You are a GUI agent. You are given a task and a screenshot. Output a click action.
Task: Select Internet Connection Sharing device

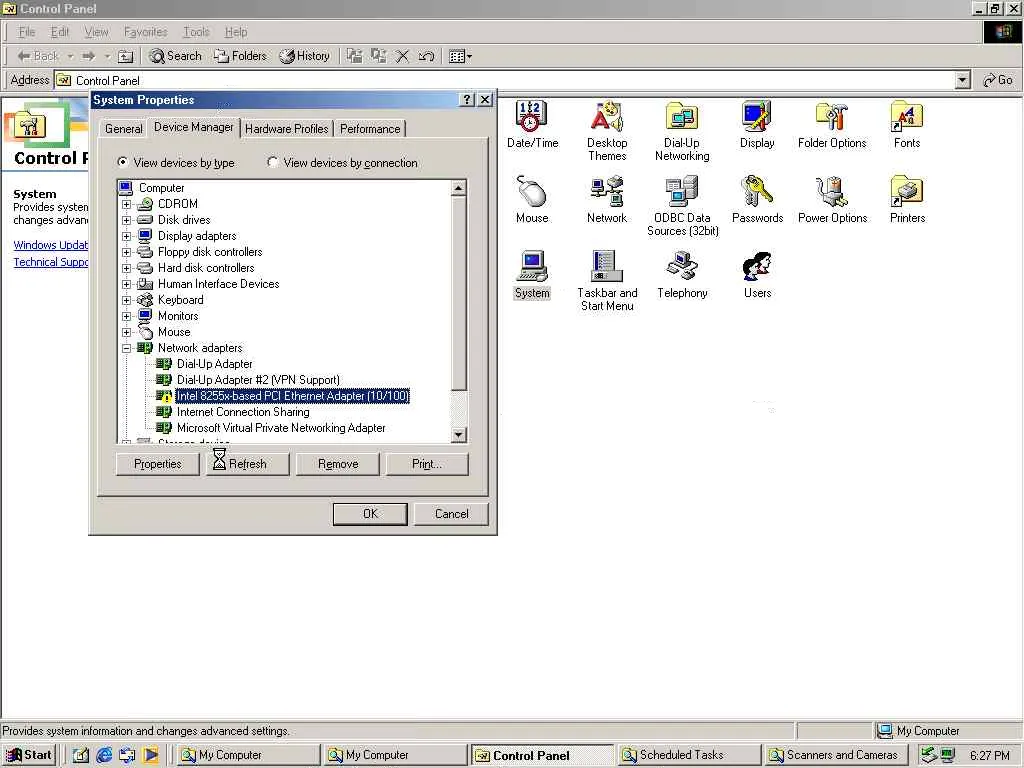(243, 412)
